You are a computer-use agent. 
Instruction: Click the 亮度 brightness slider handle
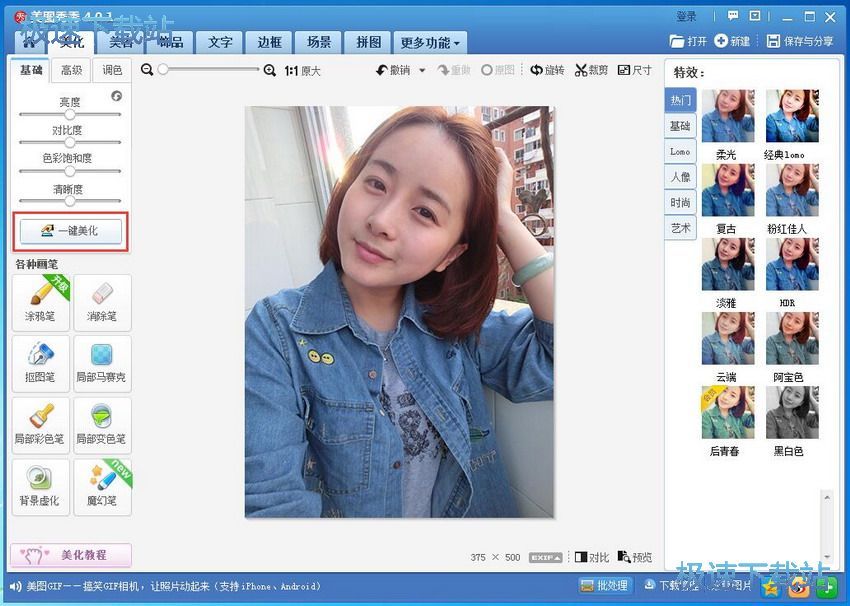point(70,114)
